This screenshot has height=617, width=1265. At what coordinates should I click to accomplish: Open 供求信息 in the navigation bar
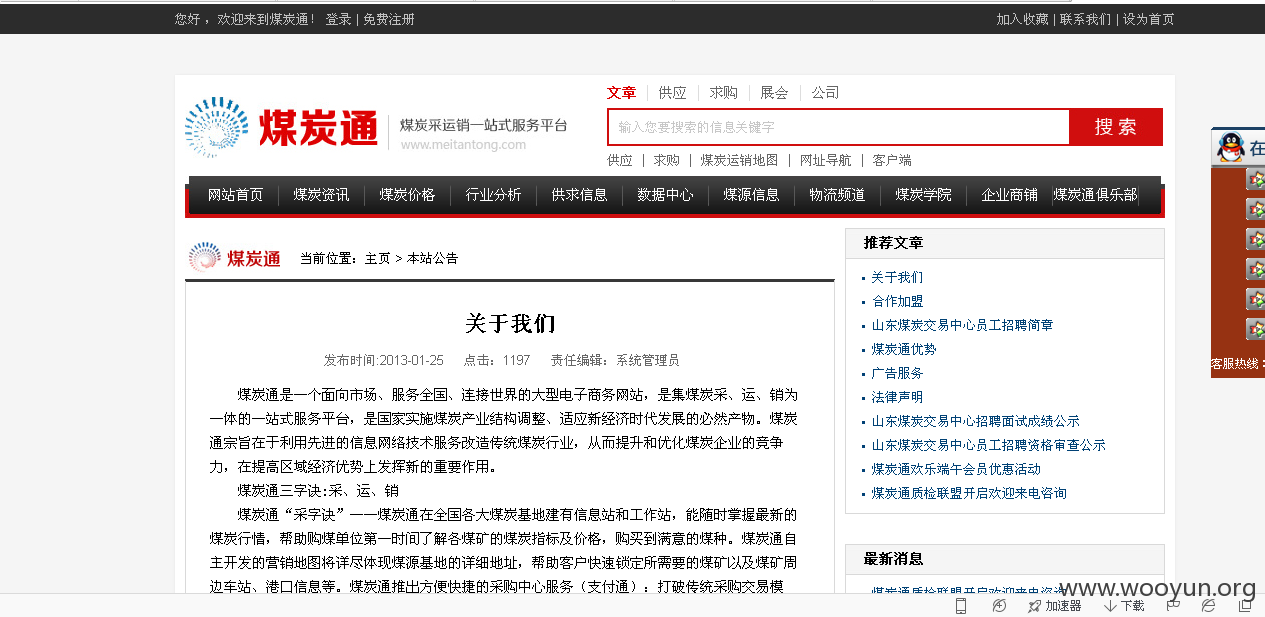click(x=579, y=195)
